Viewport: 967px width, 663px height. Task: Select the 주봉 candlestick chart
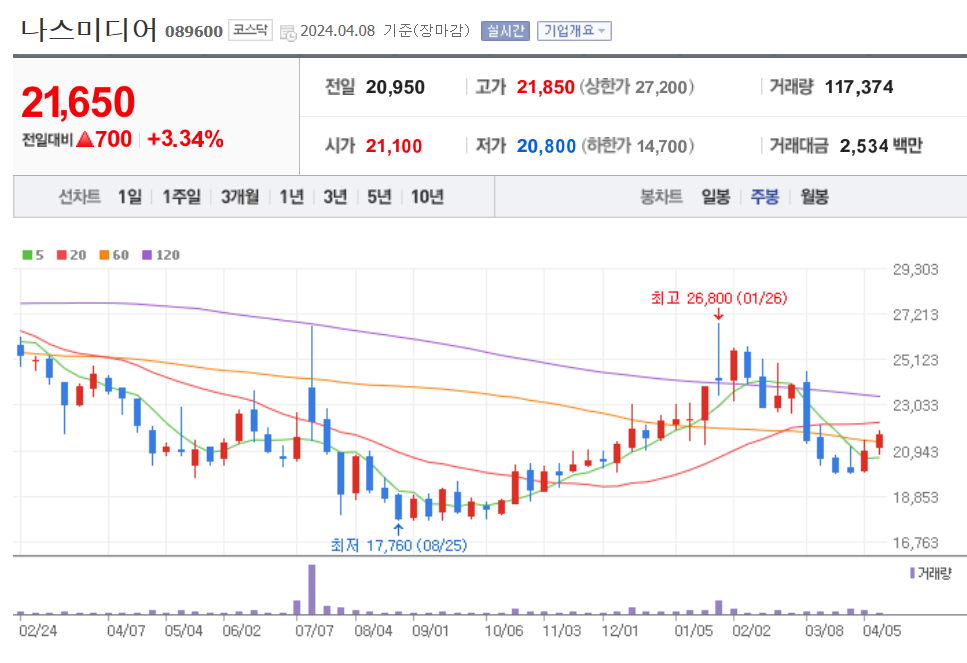click(765, 197)
